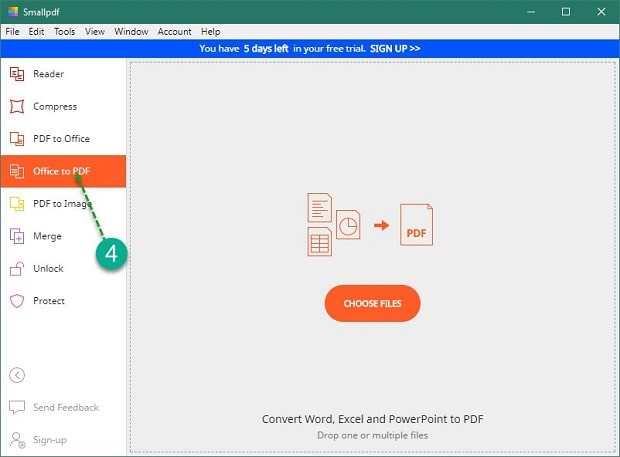Open the Account menu
This screenshot has height=457, width=620.
pyautogui.click(x=174, y=32)
